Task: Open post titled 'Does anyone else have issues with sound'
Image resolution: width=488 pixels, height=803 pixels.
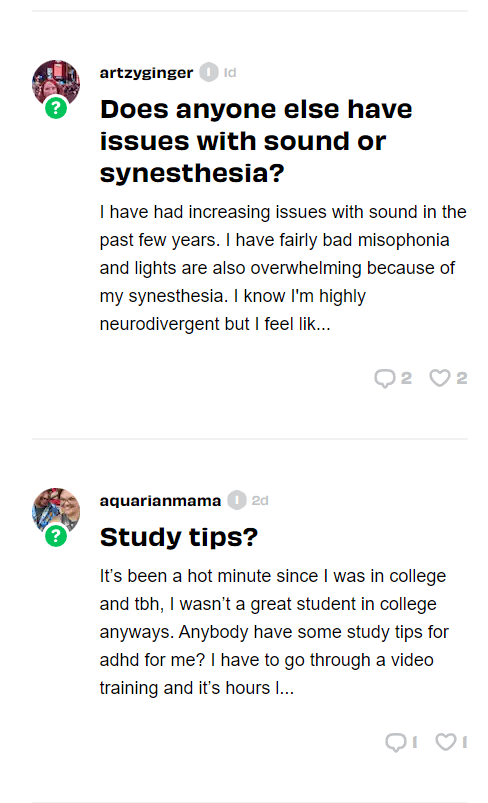Action: [x=256, y=141]
